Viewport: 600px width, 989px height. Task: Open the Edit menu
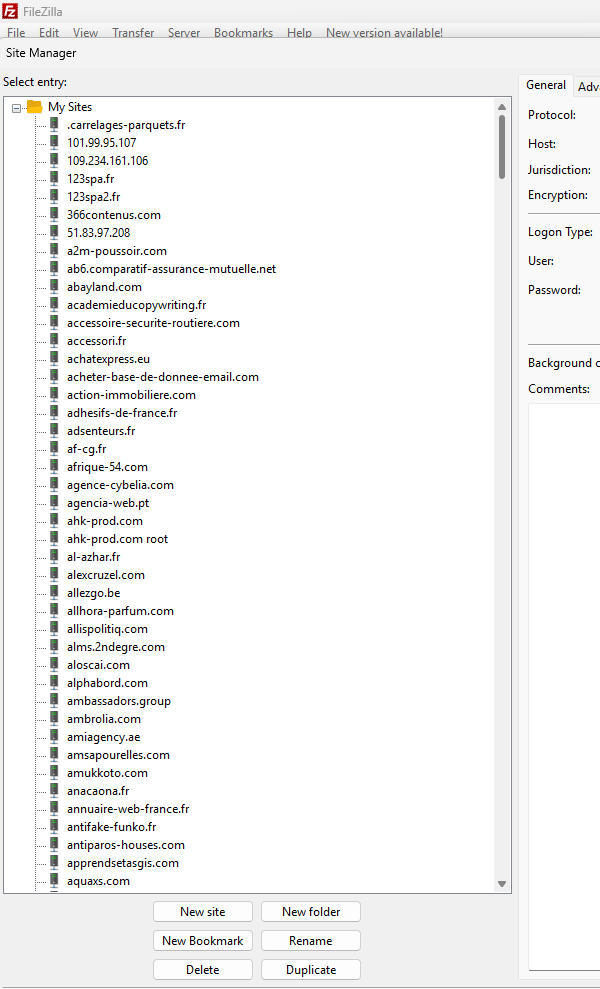coord(49,33)
